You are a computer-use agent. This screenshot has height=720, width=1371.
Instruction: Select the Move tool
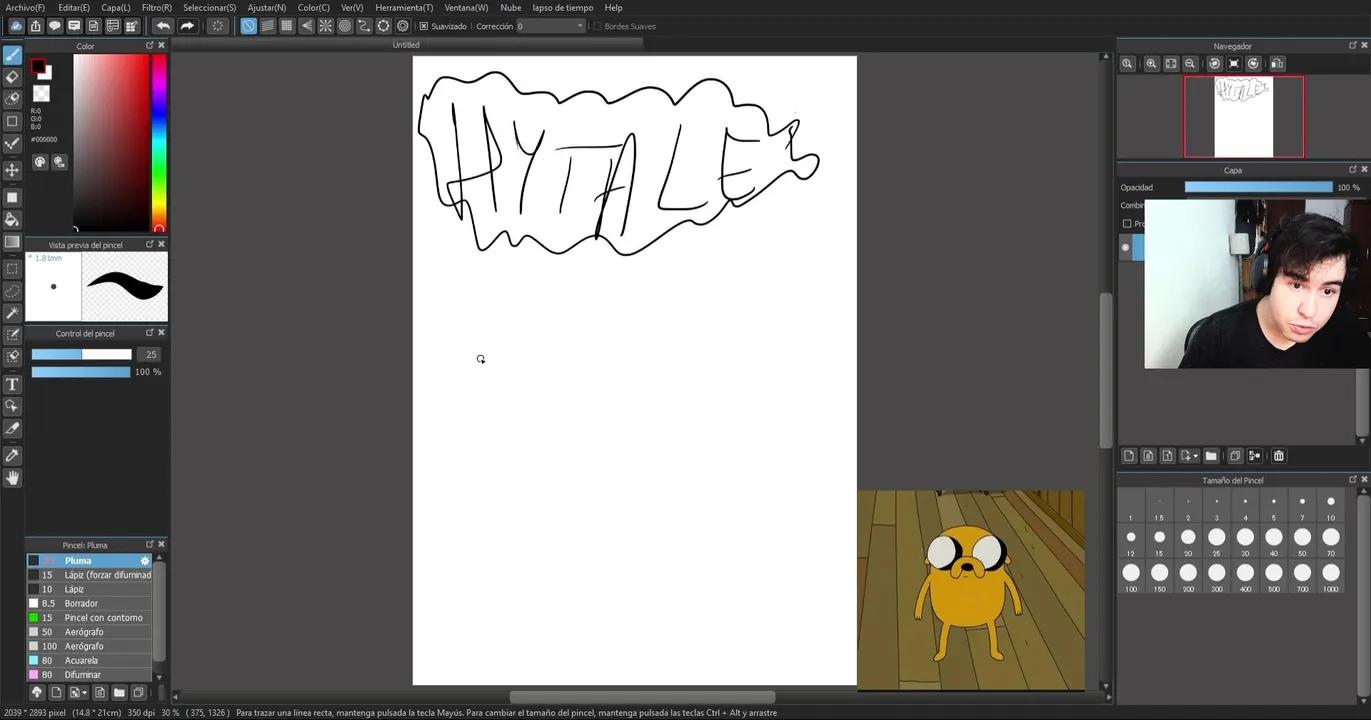click(x=12, y=170)
